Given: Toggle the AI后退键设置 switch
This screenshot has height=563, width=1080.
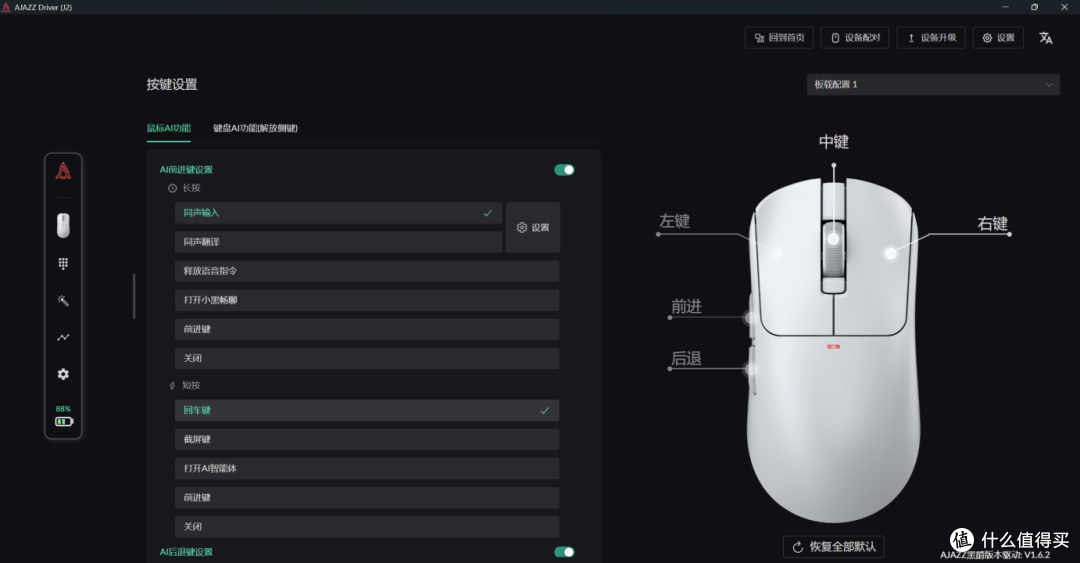Looking at the screenshot, I should 564,552.
